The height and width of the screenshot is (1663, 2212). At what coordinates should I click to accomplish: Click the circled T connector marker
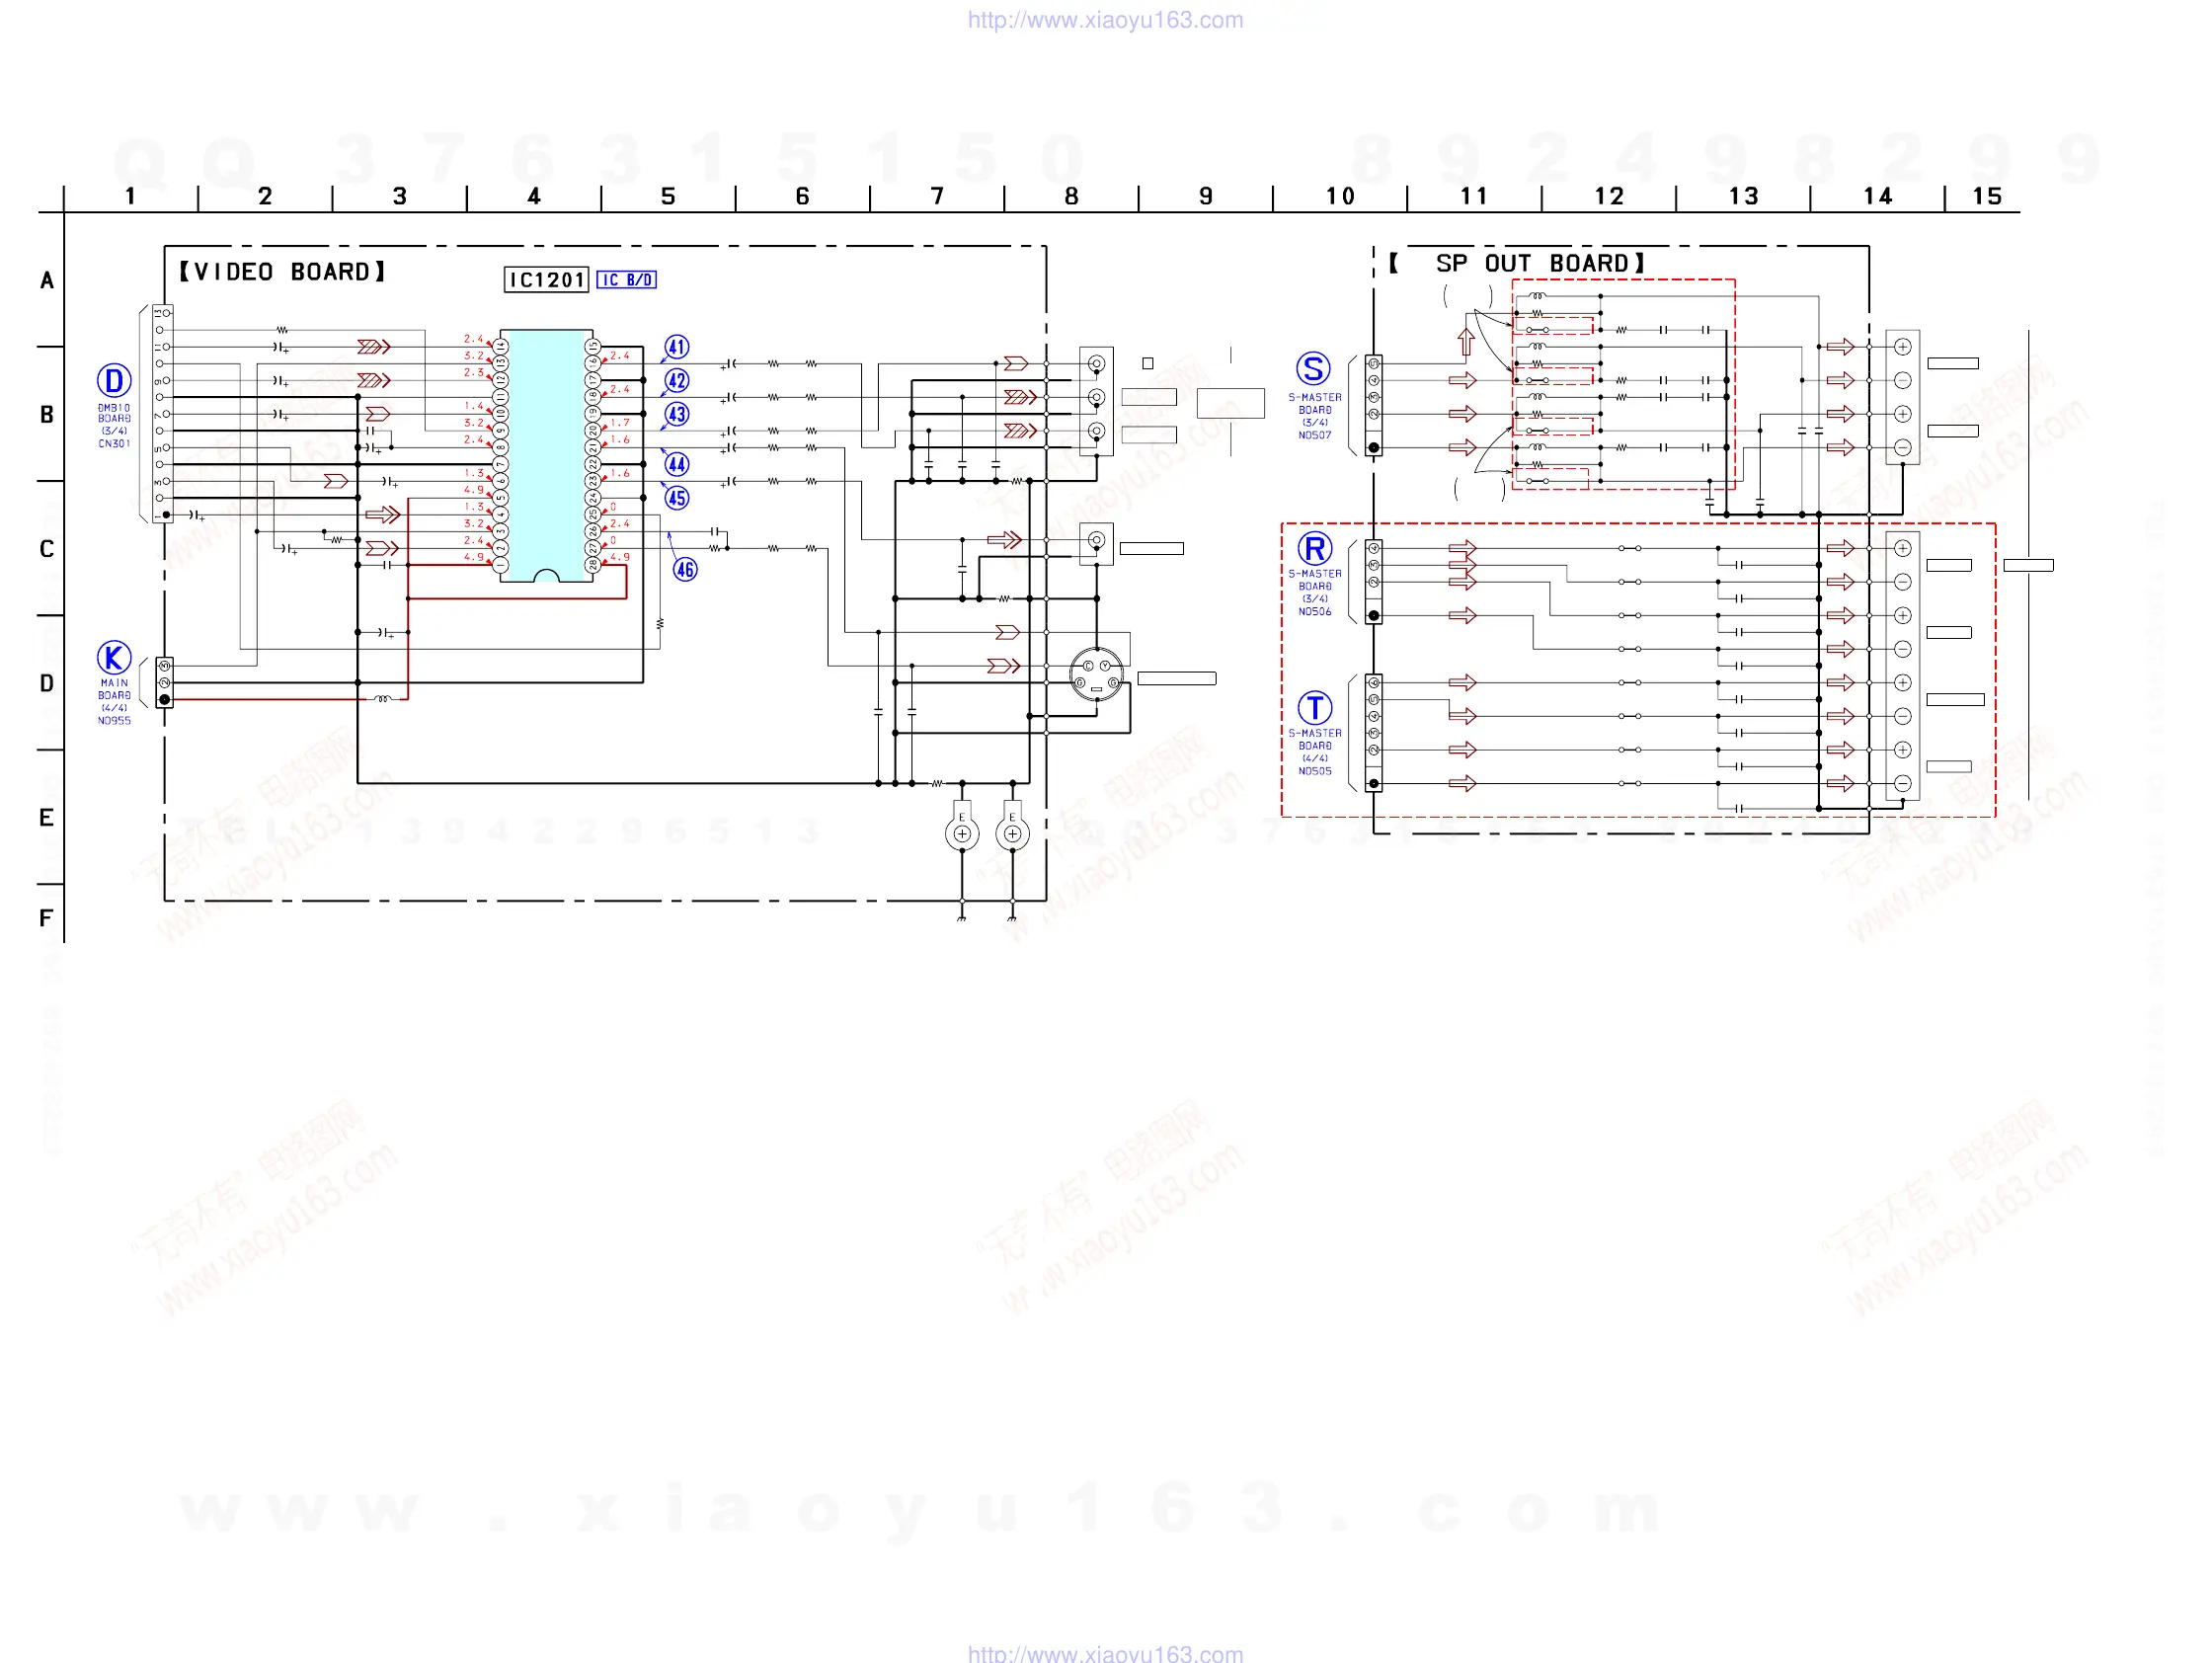(x=1314, y=708)
